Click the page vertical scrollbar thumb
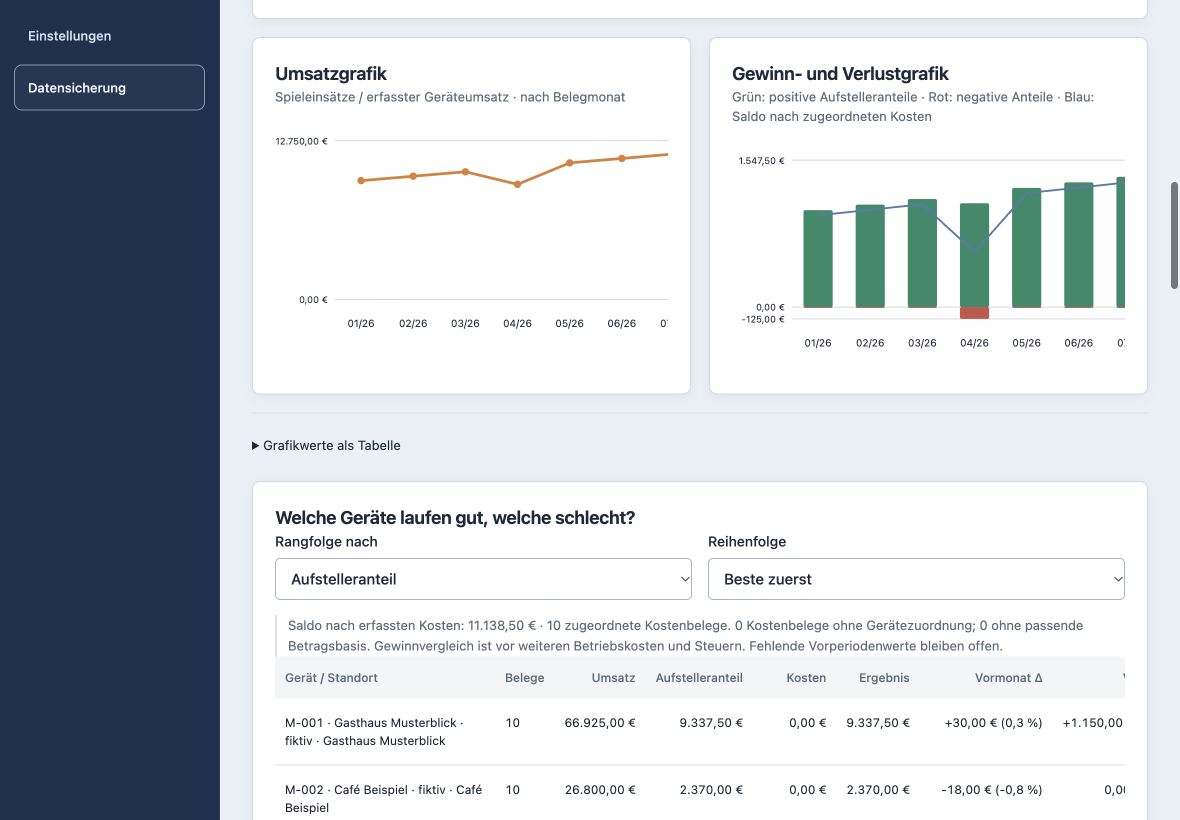 [x=1174, y=235]
